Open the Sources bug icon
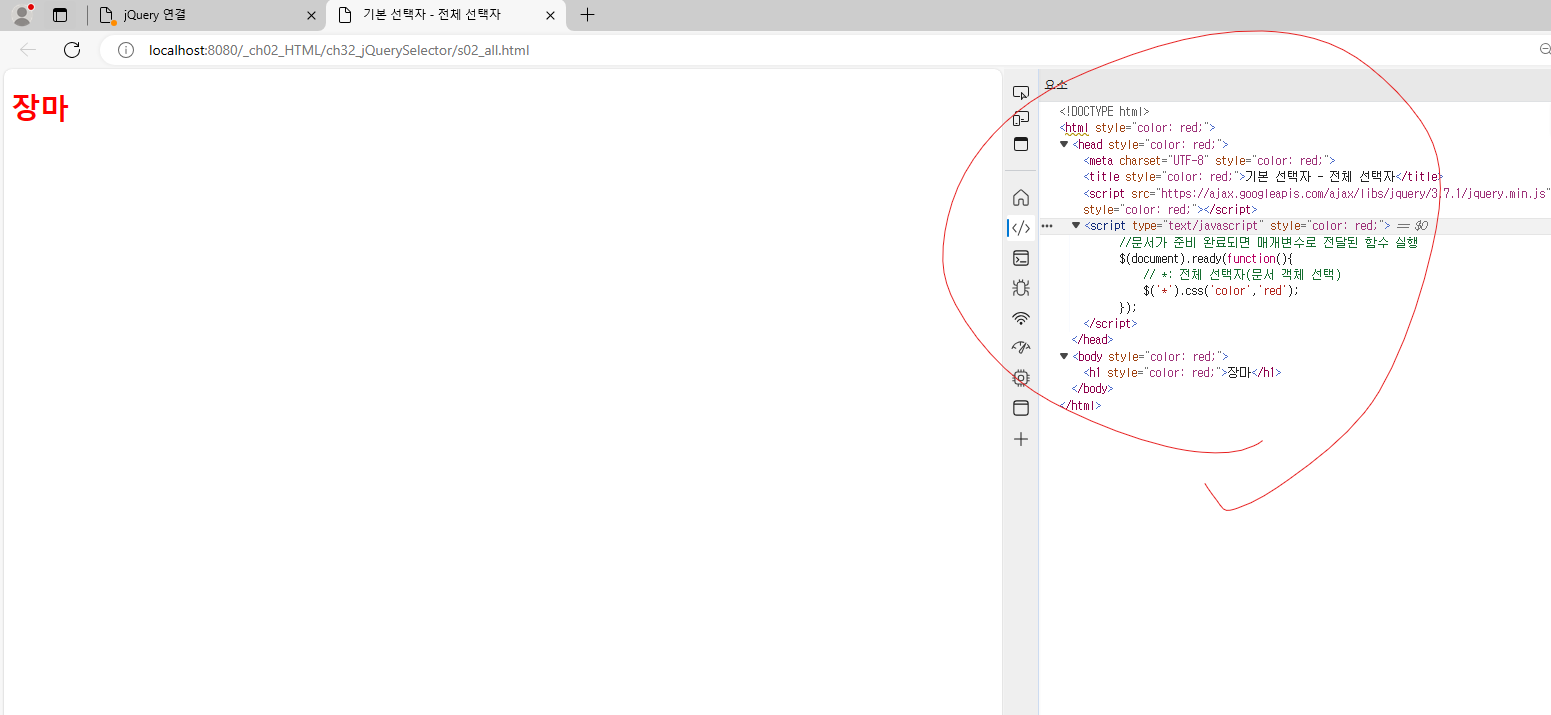Viewport: 1551px width, 715px height. click(1020, 288)
